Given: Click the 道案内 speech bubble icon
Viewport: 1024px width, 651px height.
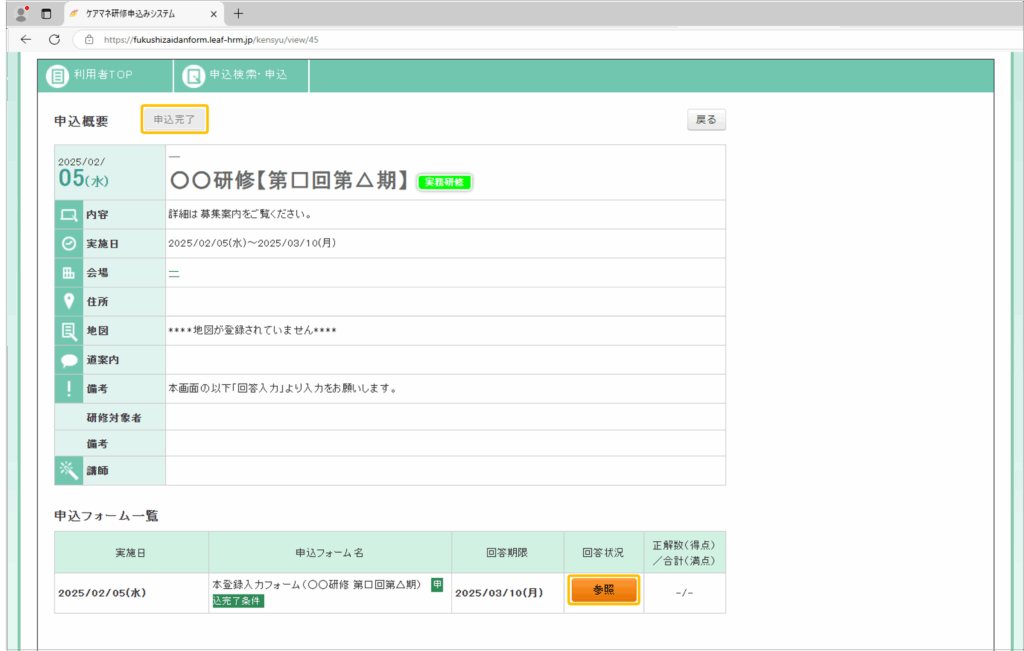Looking at the screenshot, I should pyautogui.click(x=69, y=360).
